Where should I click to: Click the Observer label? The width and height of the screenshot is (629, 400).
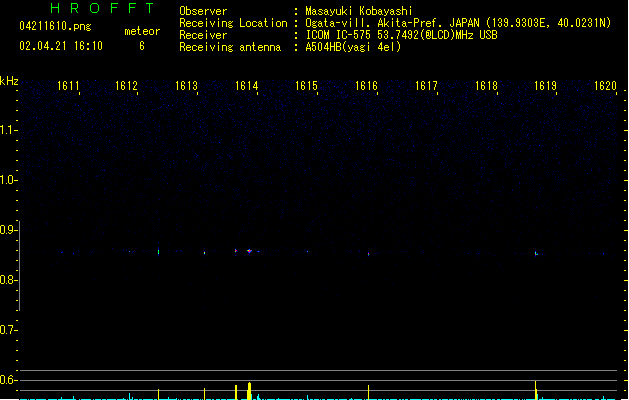coord(203,11)
